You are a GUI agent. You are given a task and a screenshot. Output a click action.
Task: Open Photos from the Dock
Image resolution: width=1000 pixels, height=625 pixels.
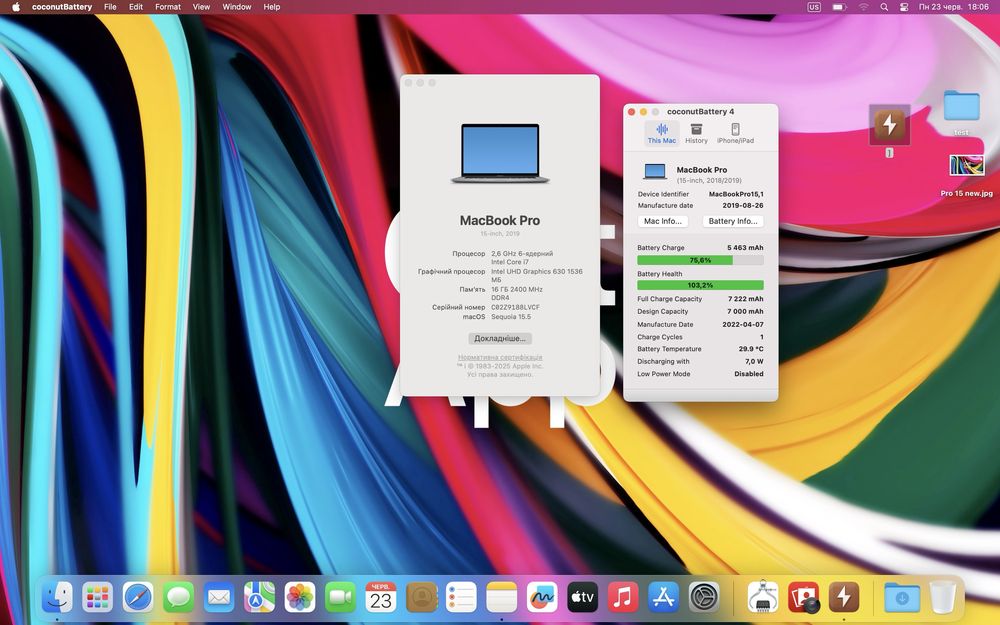[x=300, y=598]
